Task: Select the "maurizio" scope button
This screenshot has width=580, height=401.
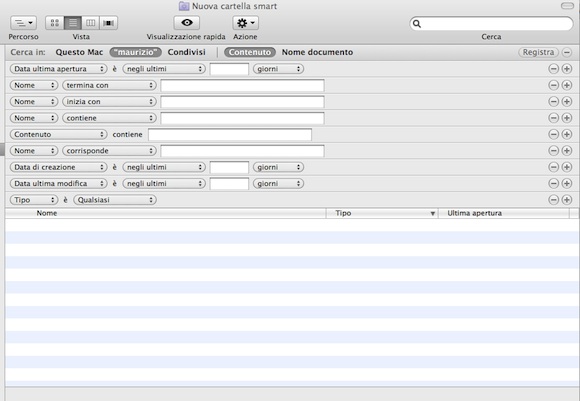Action: pos(135,52)
